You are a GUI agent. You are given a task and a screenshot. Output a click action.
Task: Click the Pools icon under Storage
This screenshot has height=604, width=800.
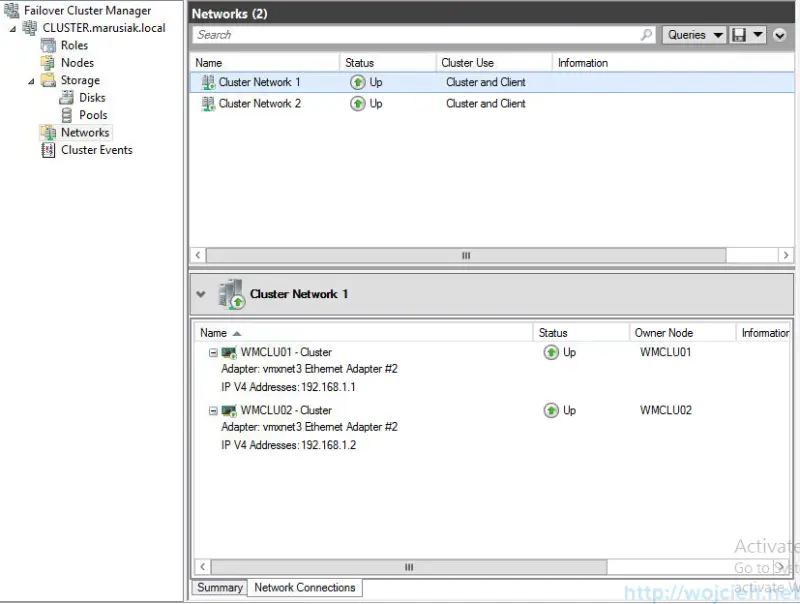pos(67,115)
